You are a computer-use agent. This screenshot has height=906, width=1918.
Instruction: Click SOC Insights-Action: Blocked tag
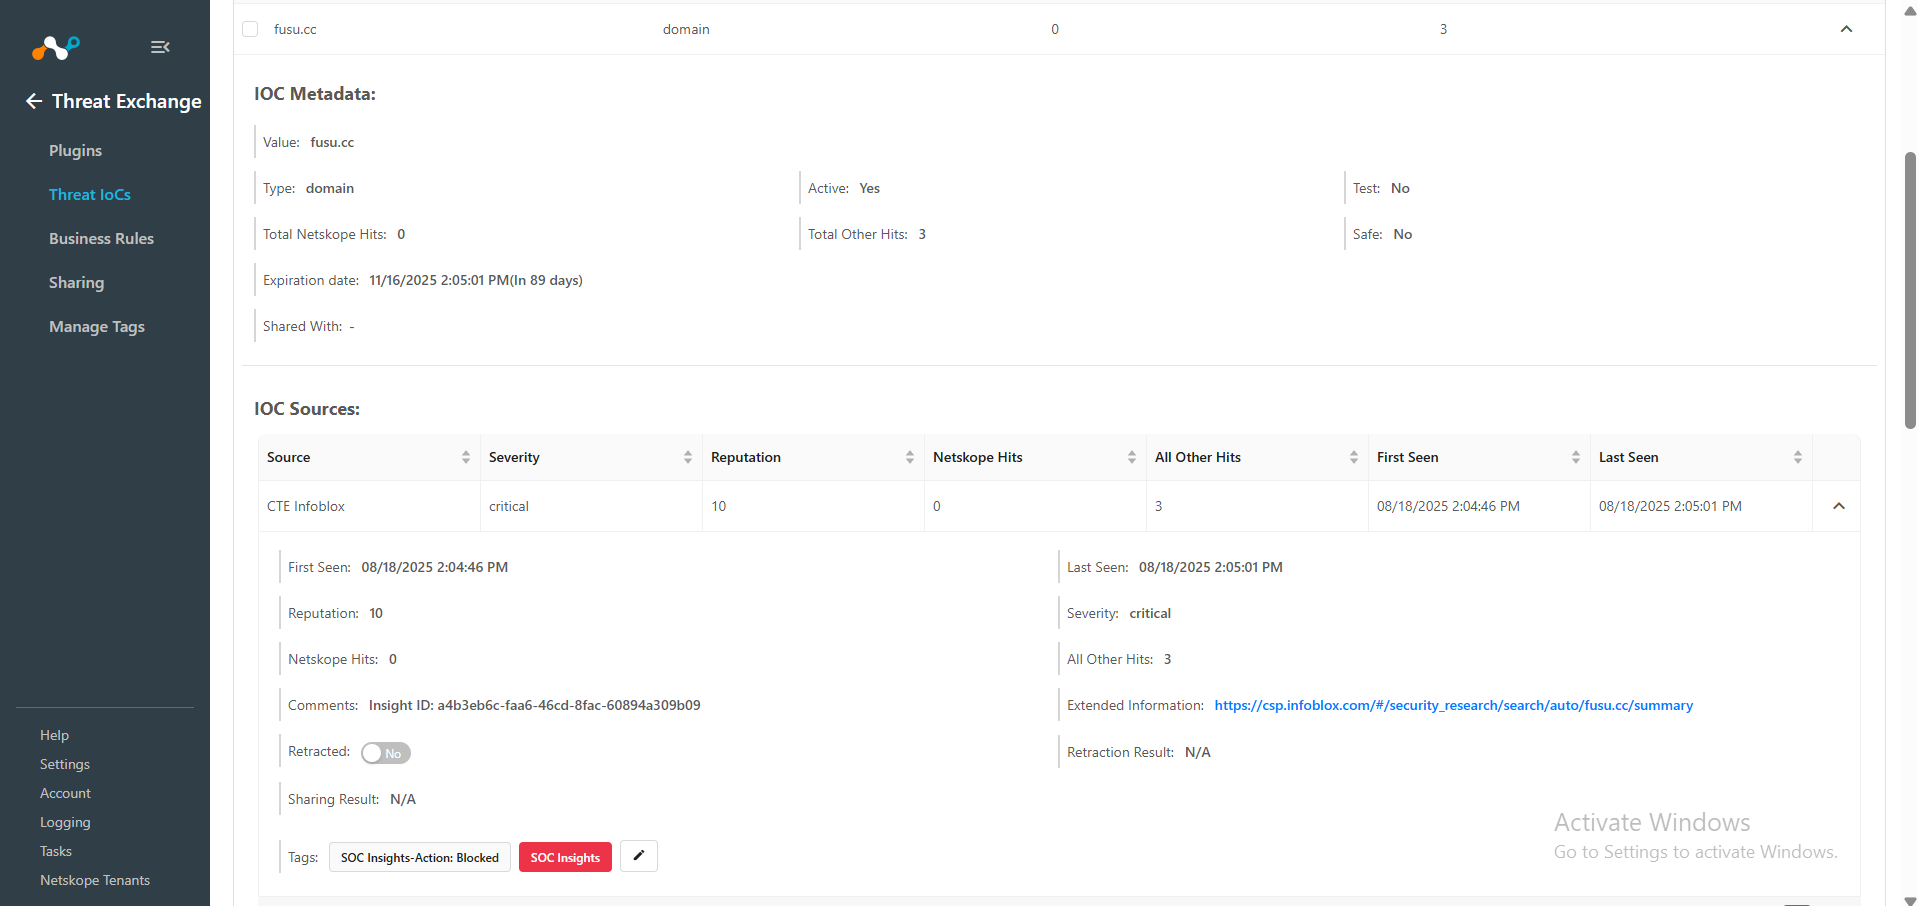click(x=420, y=857)
